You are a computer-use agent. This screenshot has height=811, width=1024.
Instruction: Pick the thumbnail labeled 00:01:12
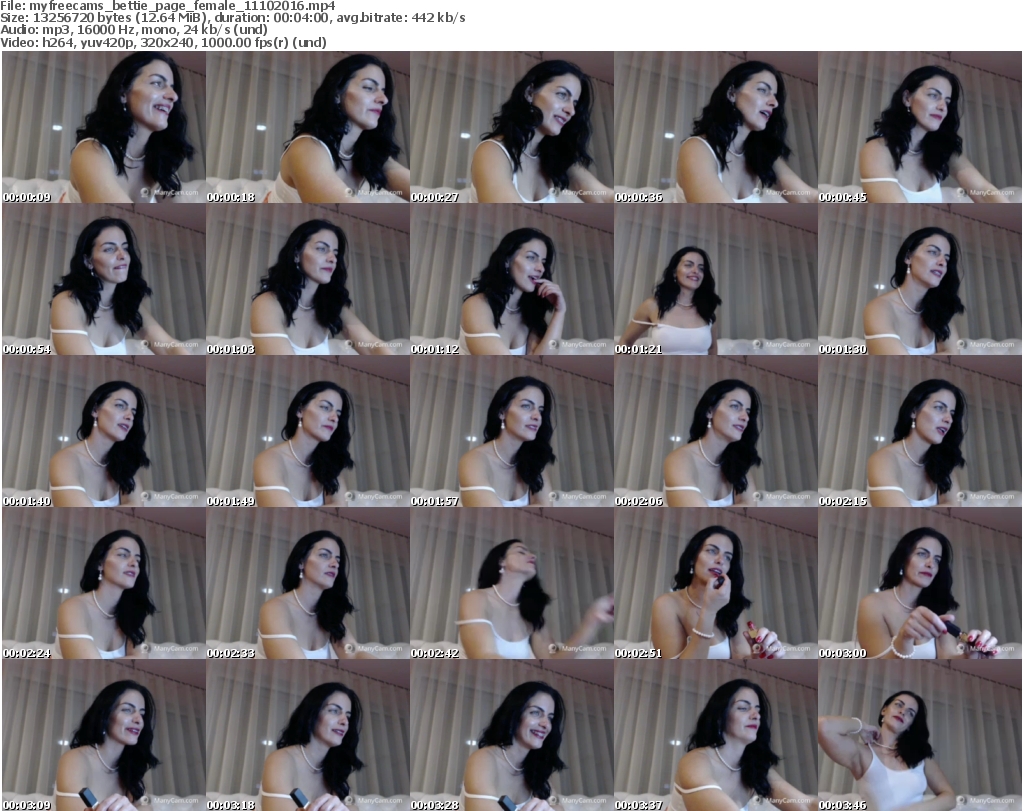(x=511, y=279)
